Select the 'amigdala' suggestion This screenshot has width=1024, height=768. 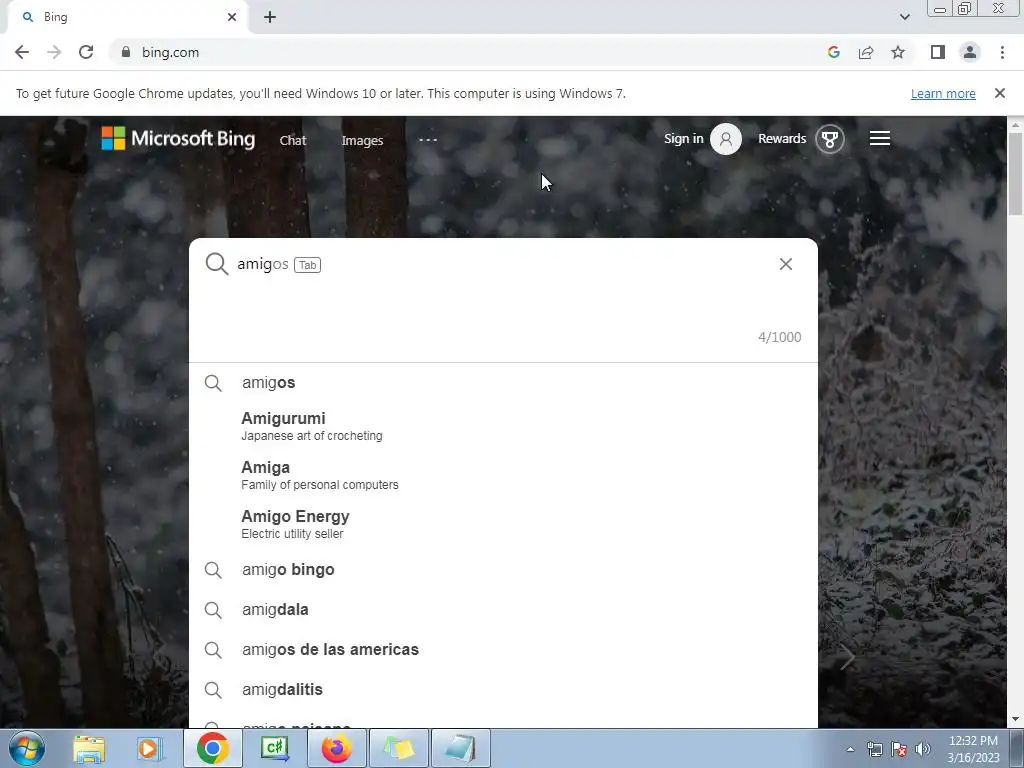click(503, 609)
